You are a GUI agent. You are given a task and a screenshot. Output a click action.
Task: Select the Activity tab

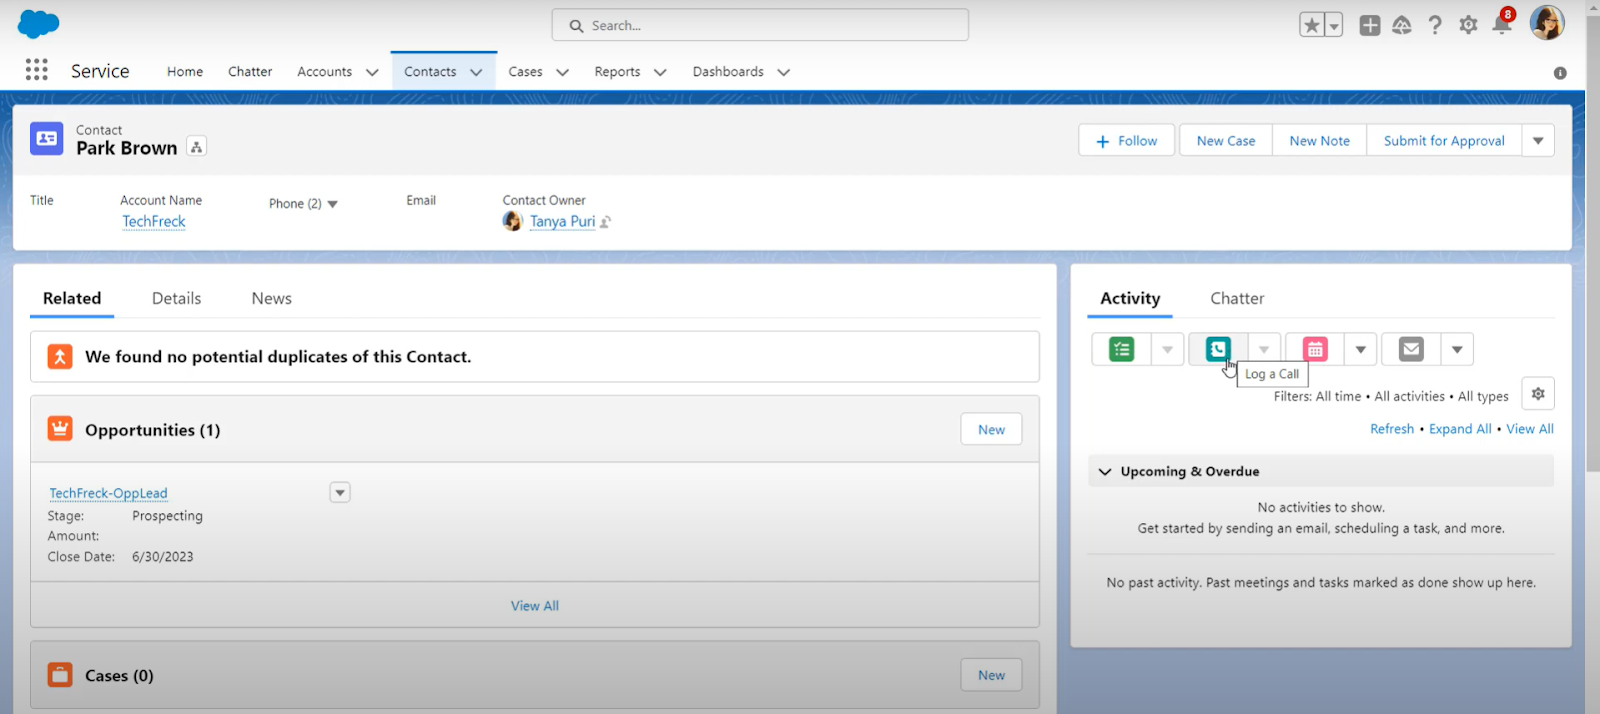[1130, 298]
